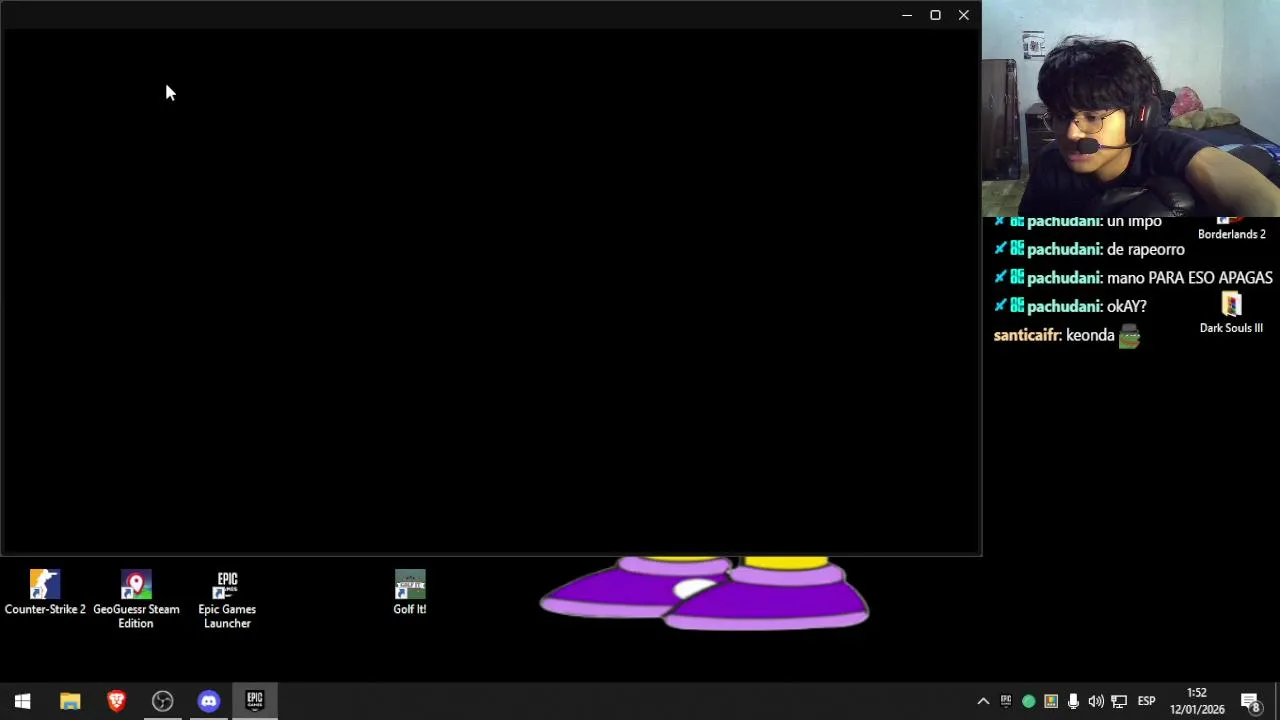This screenshot has width=1280, height=720.
Task: Click the green circle tray icon
Action: coord(1028,701)
